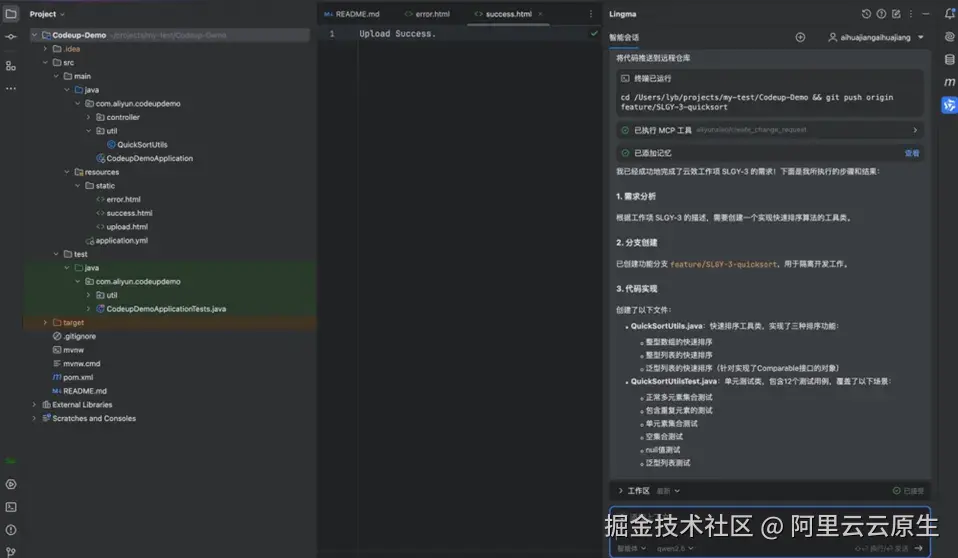Expand the 已执行 MCP 工具 result arrow
Image resolution: width=958 pixels, height=558 pixels.
pos(915,130)
